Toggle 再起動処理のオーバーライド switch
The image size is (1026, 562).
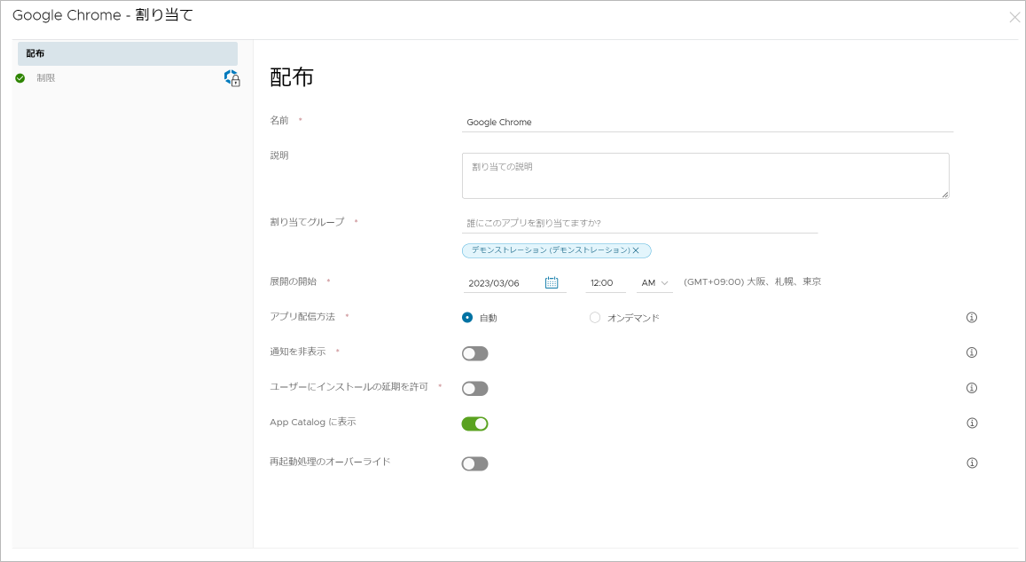coord(475,464)
